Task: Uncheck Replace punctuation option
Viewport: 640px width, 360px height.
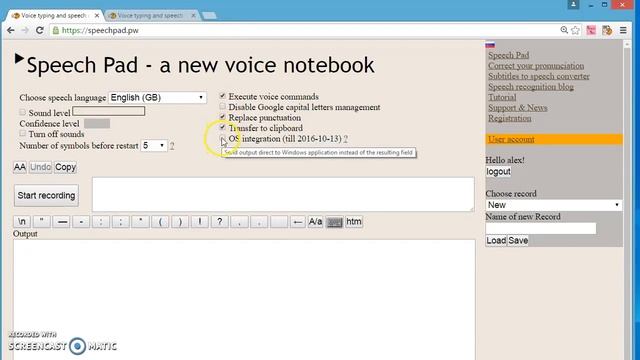Action: [222, 117]
